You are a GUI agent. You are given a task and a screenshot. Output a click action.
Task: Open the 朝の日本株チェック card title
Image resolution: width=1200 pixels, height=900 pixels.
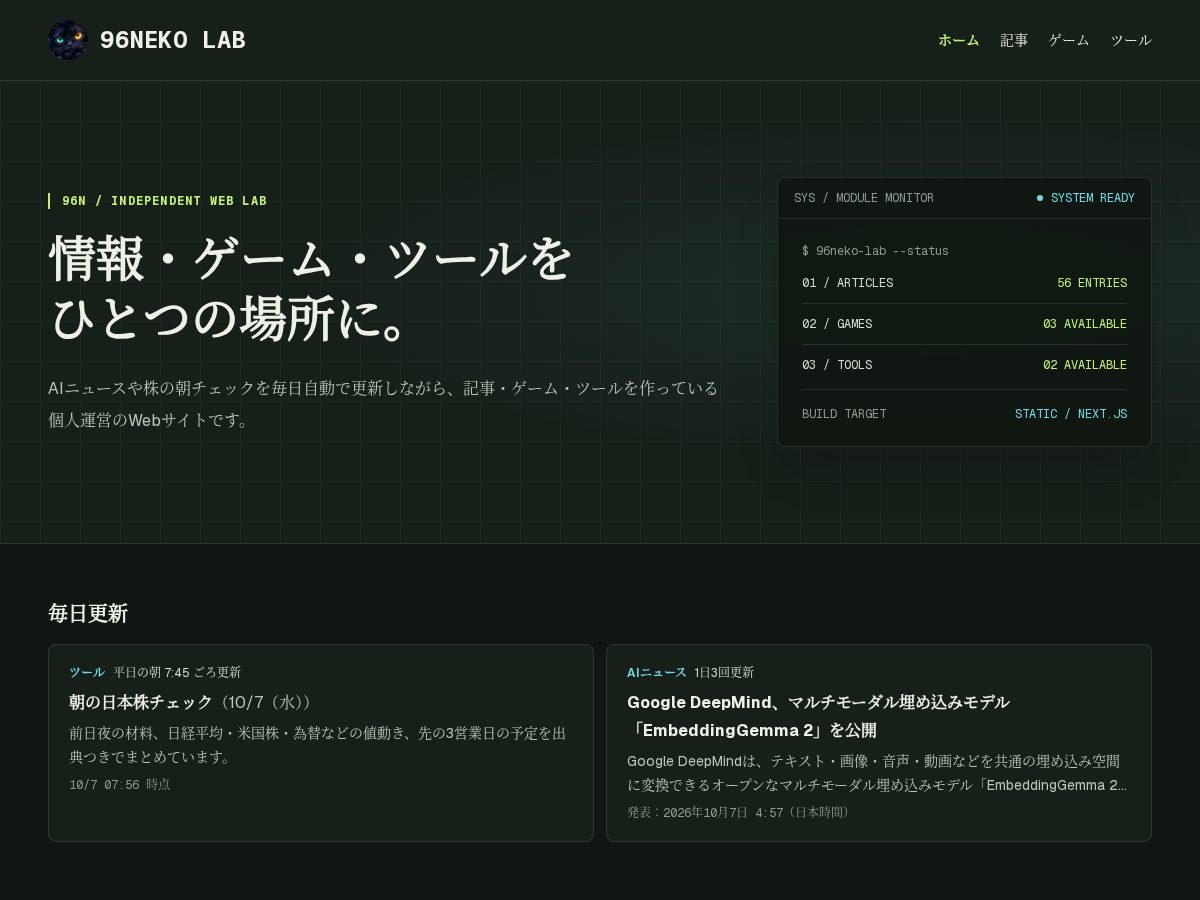190,702
